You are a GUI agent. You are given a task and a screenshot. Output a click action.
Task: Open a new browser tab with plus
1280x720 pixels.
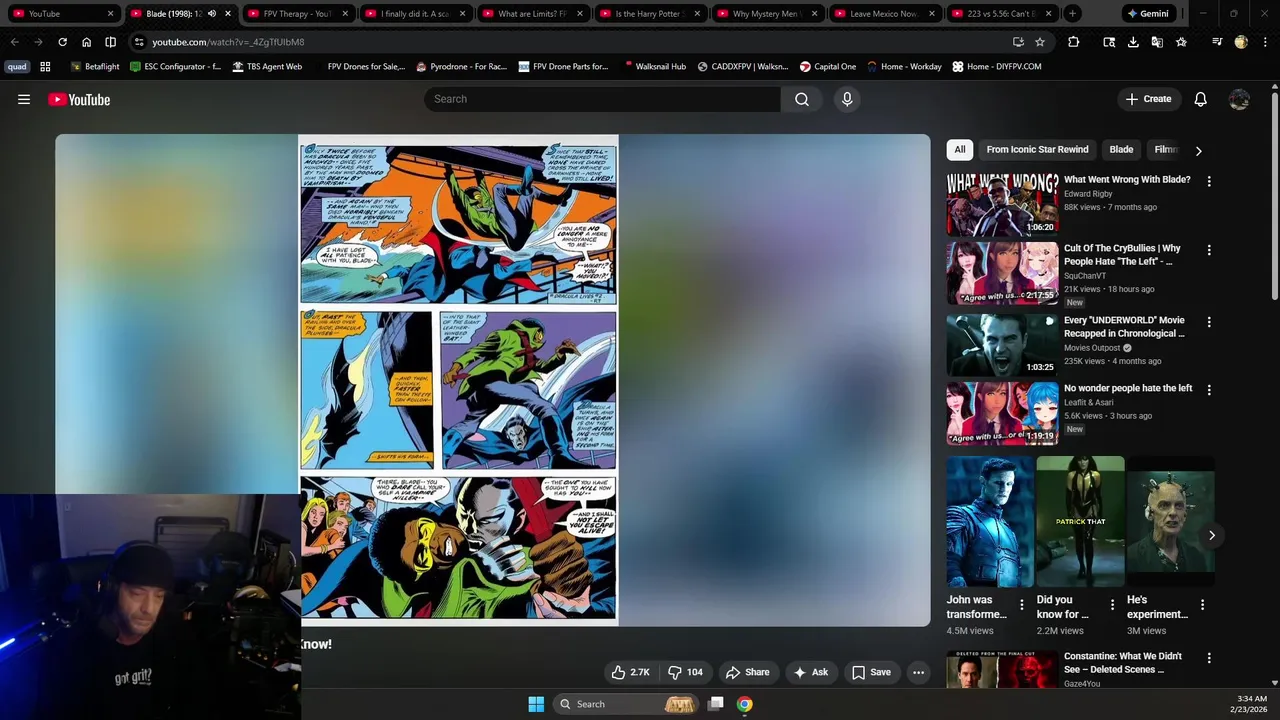[x=1072, y=14]
